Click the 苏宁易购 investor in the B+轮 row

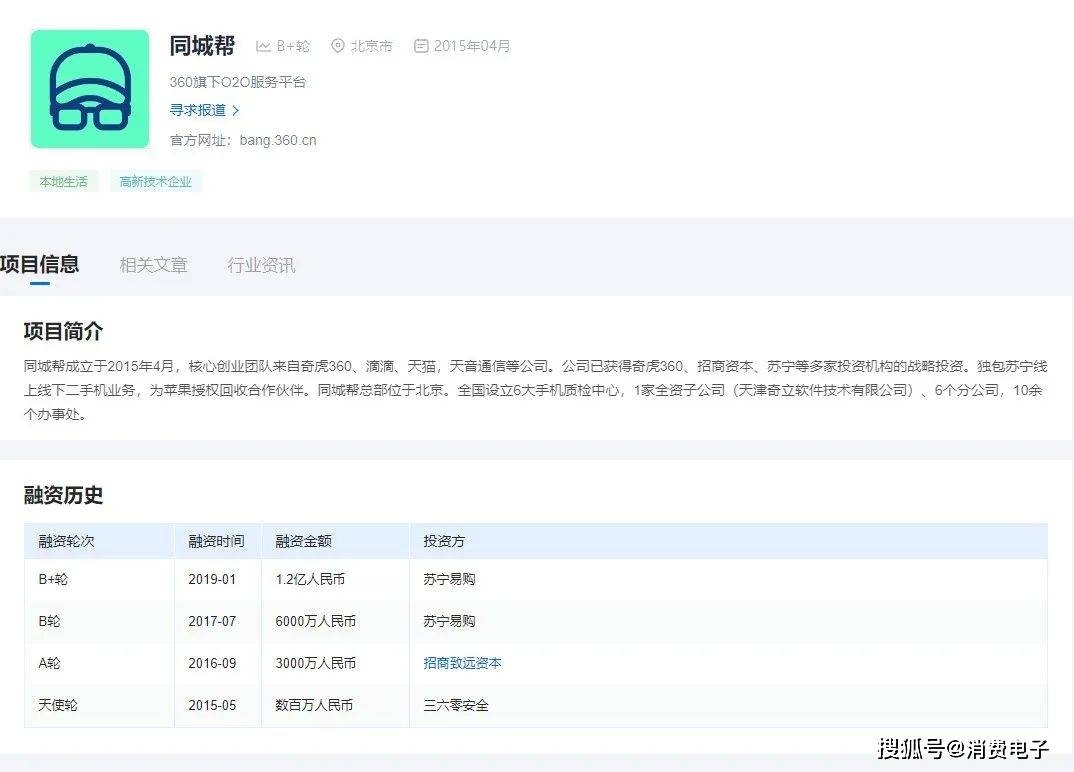pyautogui.click(x=449, y=580)
